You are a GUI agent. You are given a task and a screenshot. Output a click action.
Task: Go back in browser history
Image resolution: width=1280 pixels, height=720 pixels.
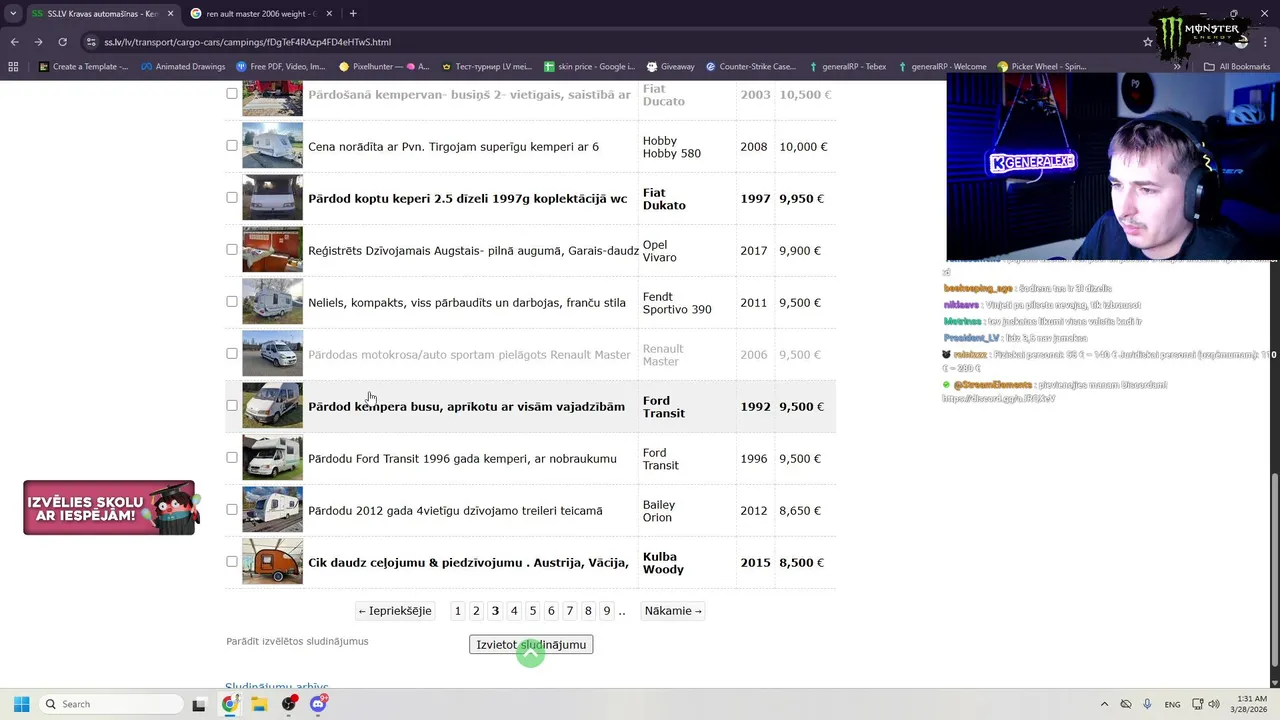click(x=14, y=42)
